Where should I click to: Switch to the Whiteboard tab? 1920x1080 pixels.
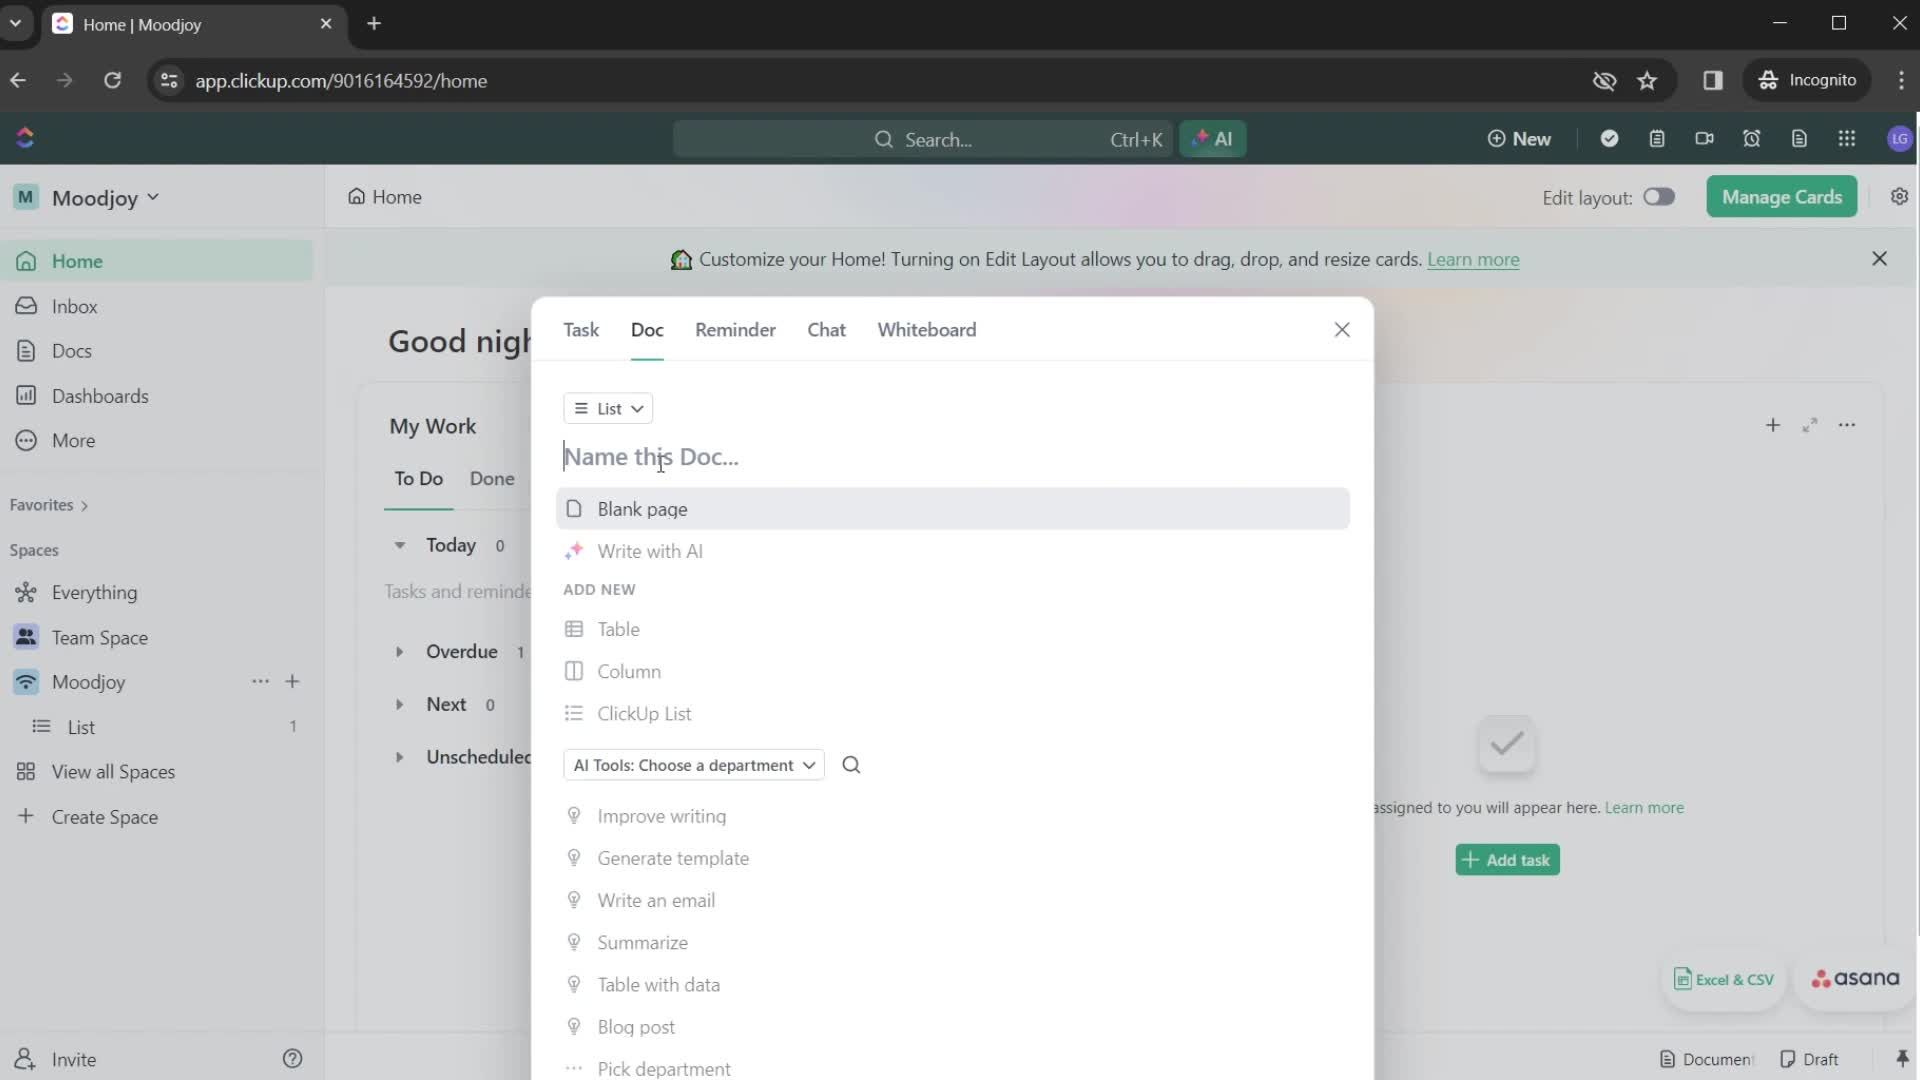(927, 330)
